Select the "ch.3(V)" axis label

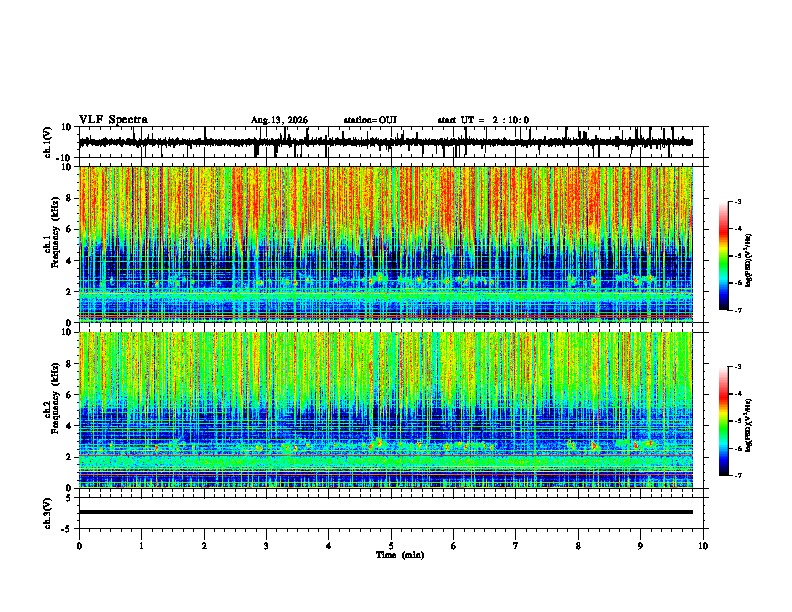[x=48, y=513]
